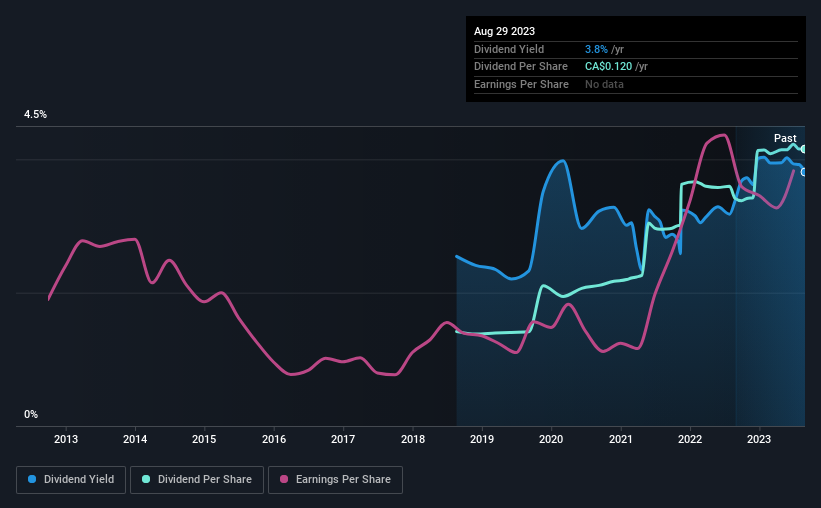The height and width of the screenshot is (508, 821).
Task: Select the 2020 x-axis label
Action: point(551,439)
